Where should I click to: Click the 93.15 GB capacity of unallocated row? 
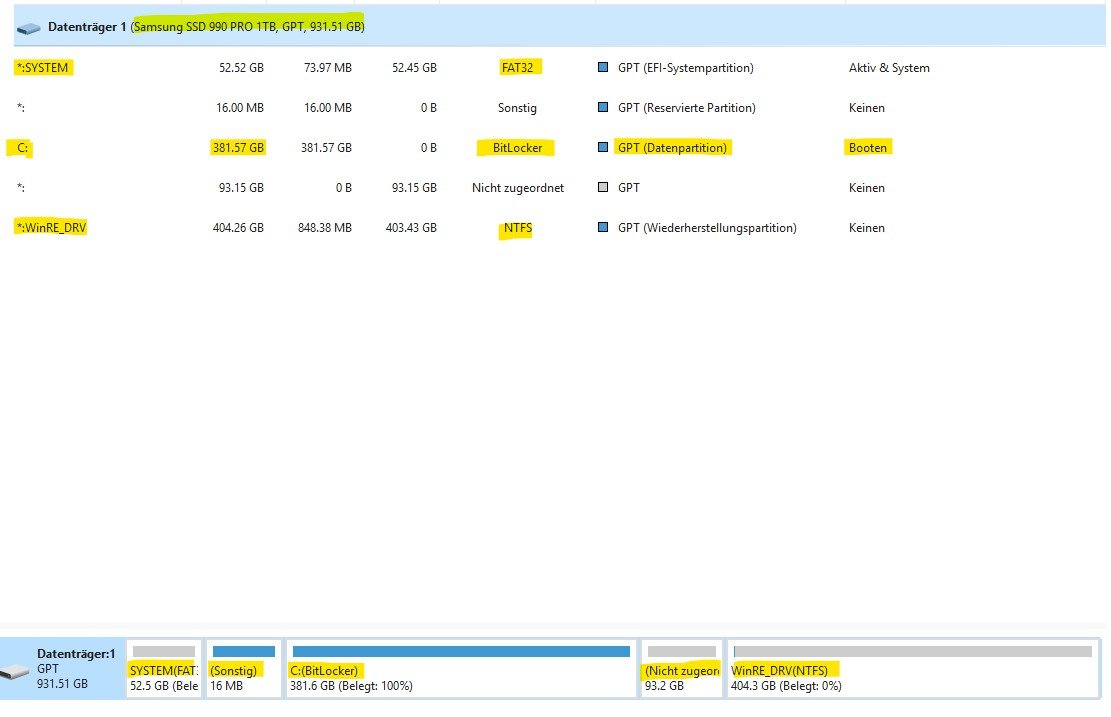(x=241, y=188)
